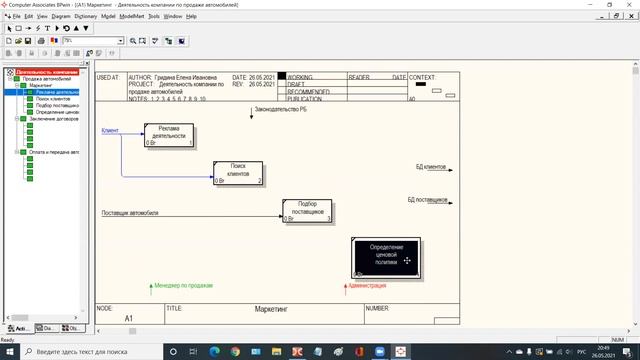640x360 pixels.
Task: Collapse the Заключение договоров tree node
Action: [17, 119]
